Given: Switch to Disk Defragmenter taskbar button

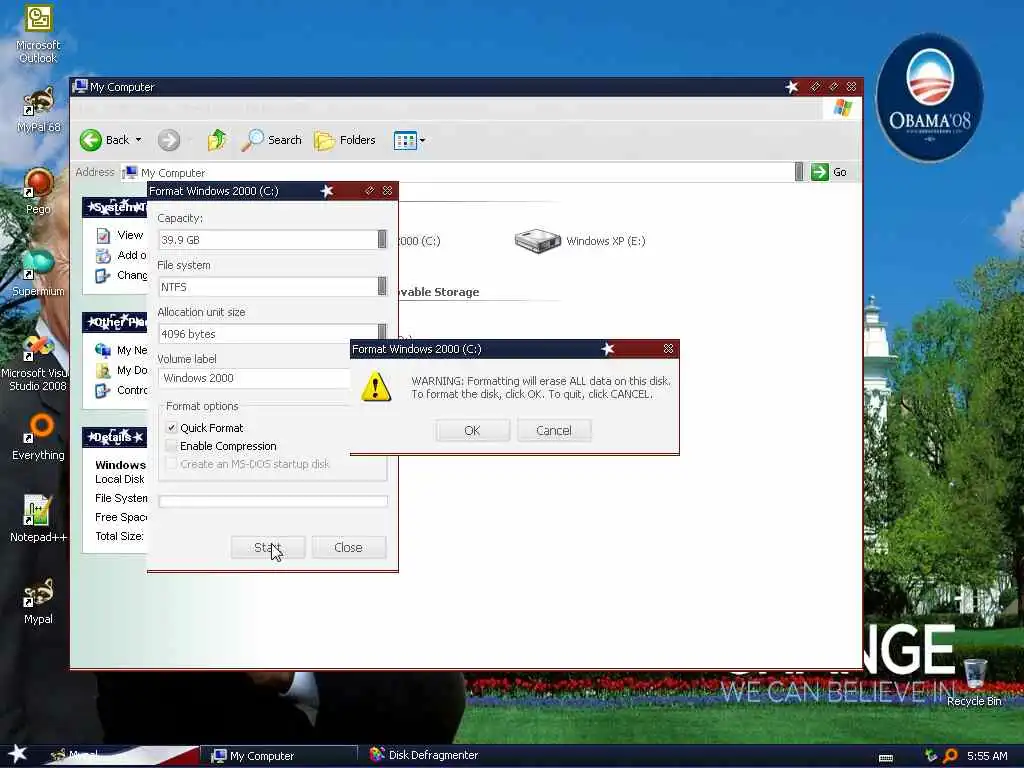Looking at the screenshot, I should tap(424, 755).
